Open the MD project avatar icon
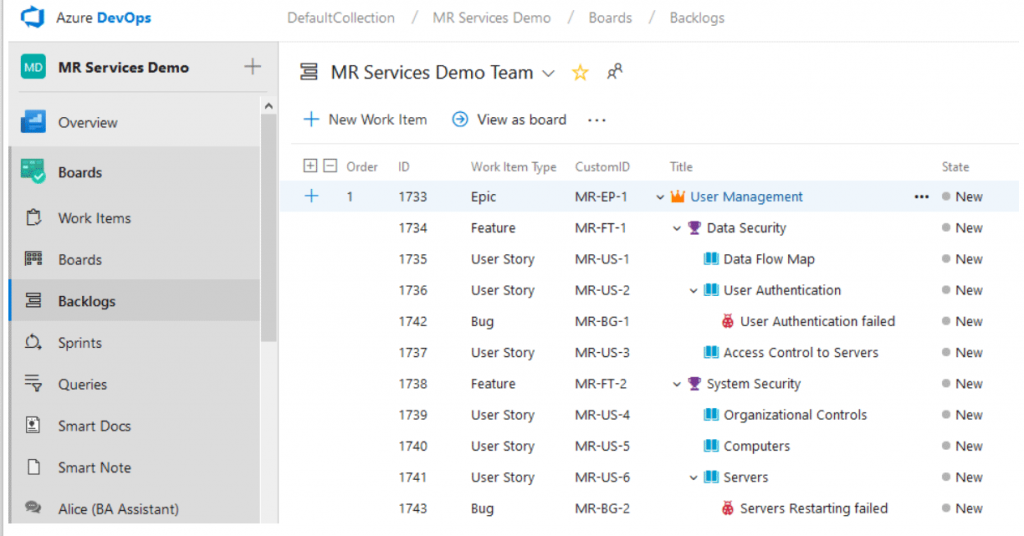Viewport: 1024px width, 536px height. pos(33,67)
